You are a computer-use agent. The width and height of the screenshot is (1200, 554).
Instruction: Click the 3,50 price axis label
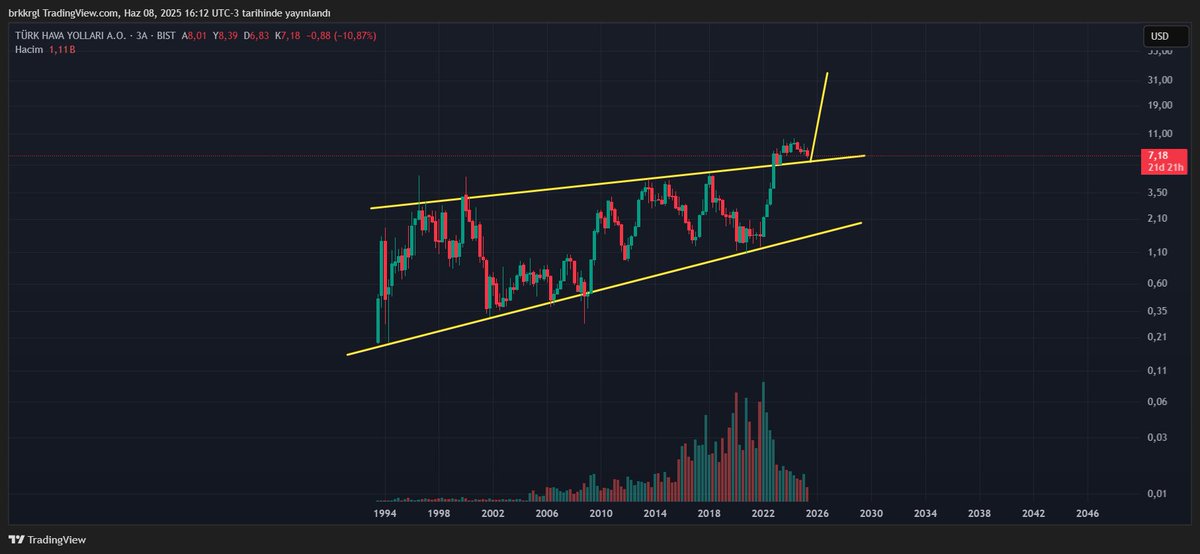coord(1158,193)
